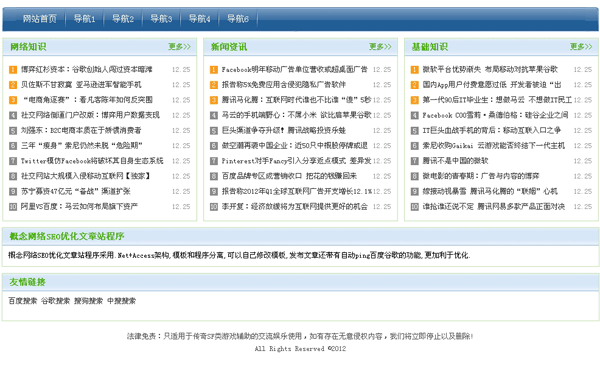Click gray rank badge 4 in 网络知识 list
600x365 pixels.
pos(13,115)
